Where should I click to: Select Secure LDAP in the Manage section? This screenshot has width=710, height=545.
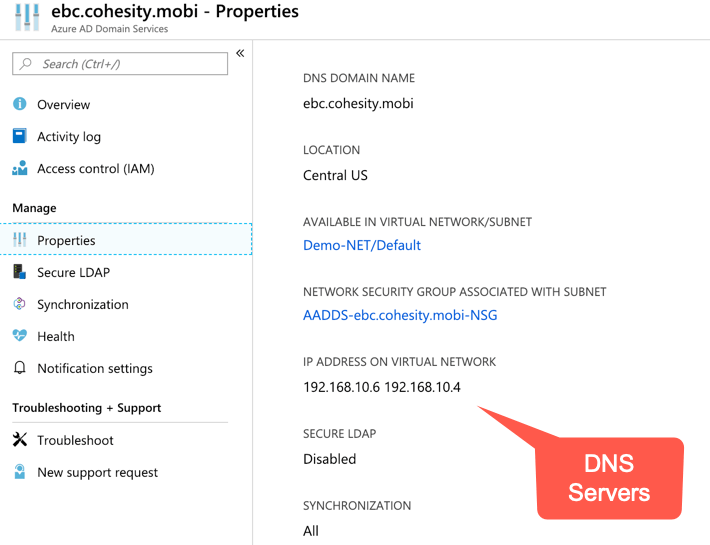click(x=73, y=273)
